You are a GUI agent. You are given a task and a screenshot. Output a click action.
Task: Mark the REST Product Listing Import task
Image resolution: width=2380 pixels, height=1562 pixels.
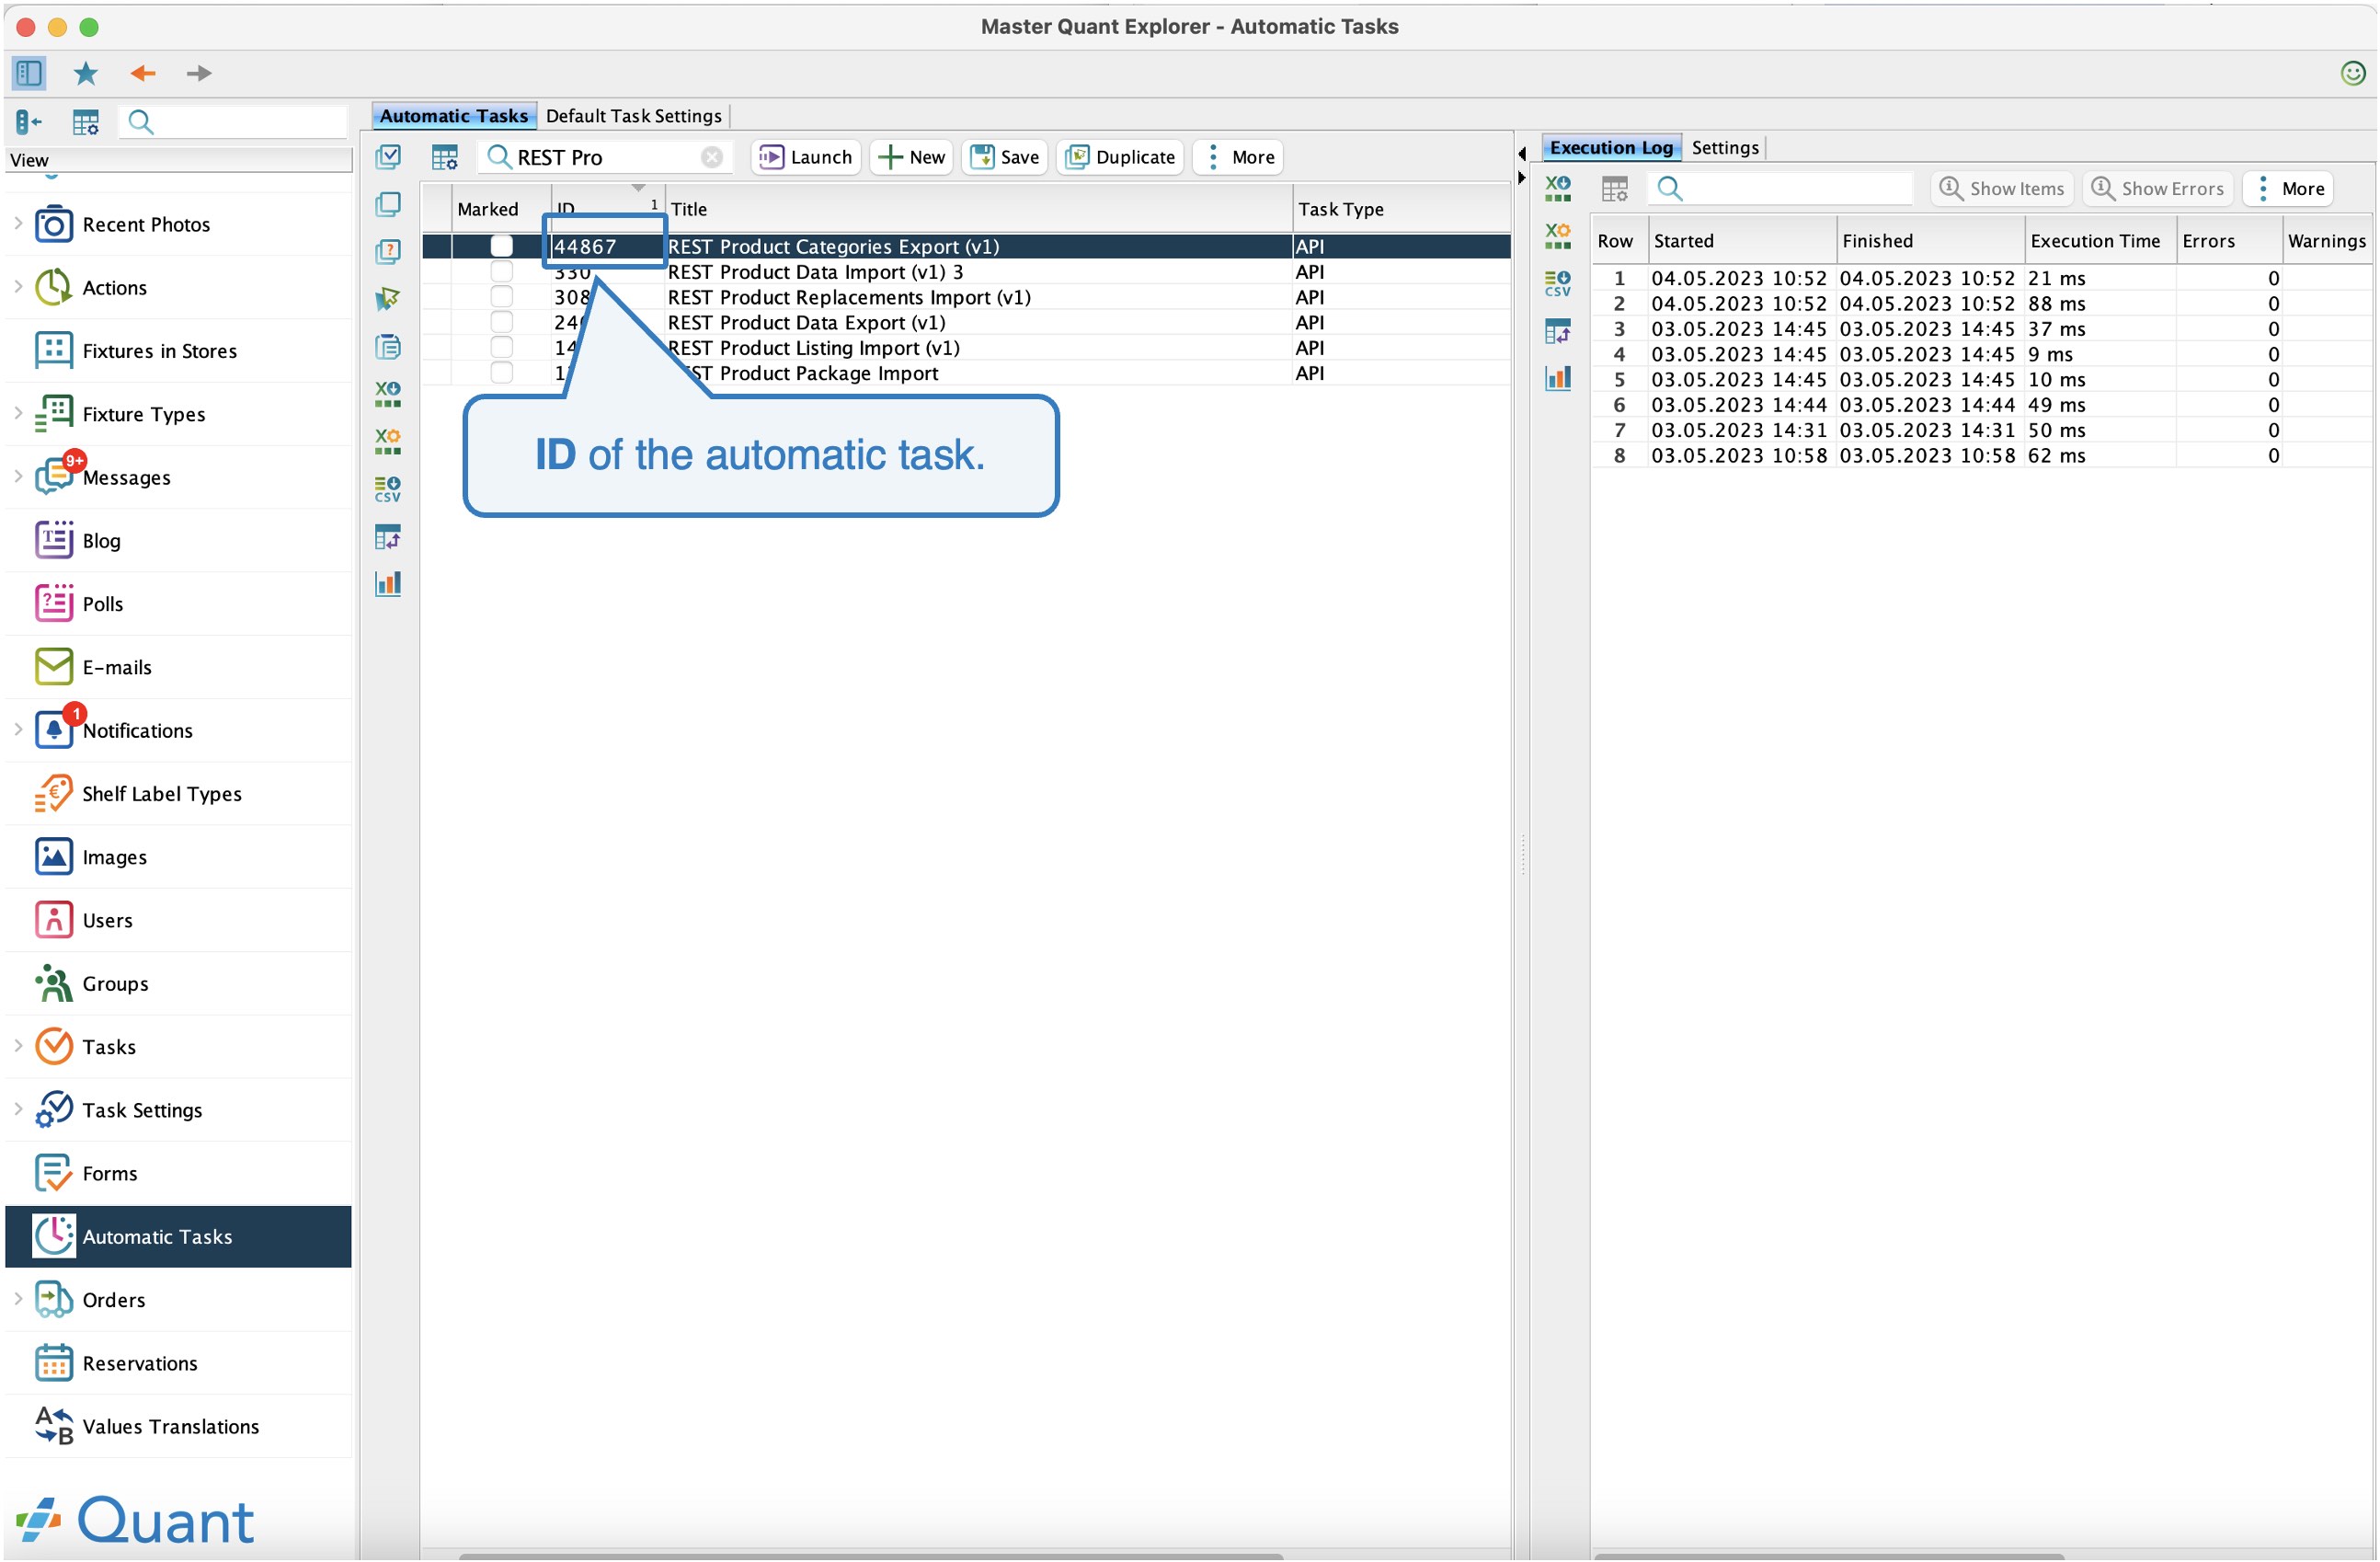(x=501, y=348)
